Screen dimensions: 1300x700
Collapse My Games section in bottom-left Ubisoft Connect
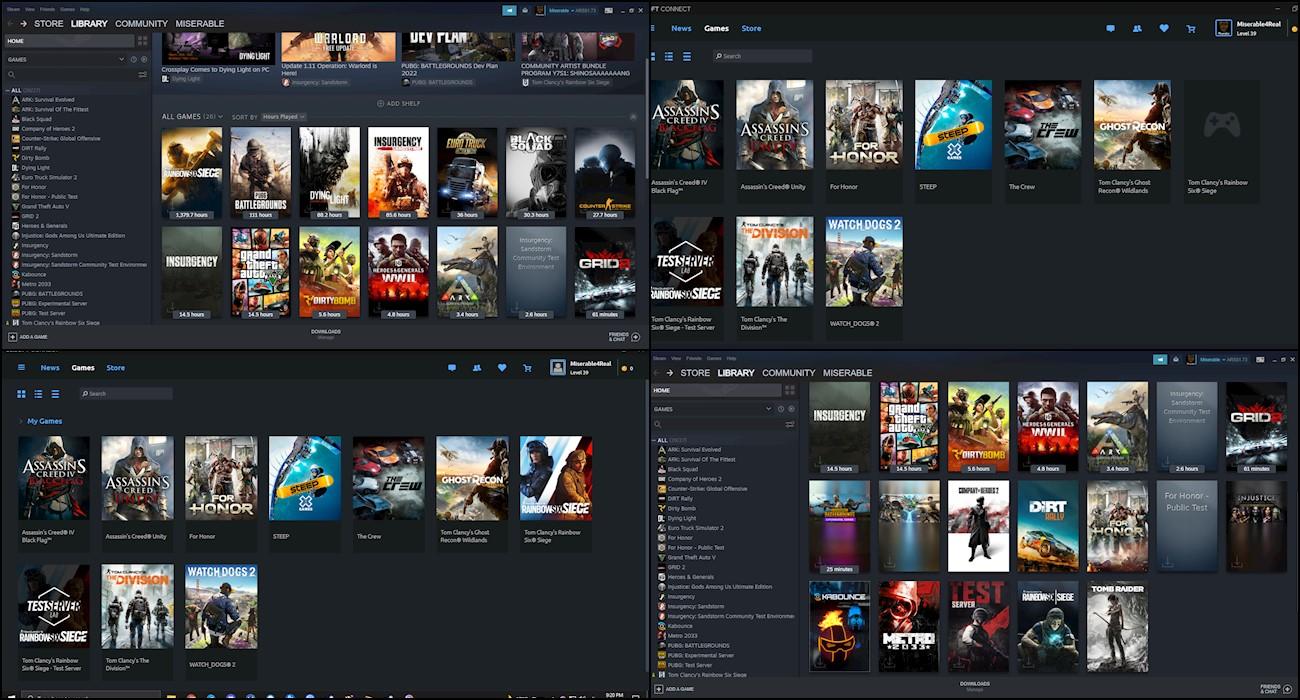point(20,421)
